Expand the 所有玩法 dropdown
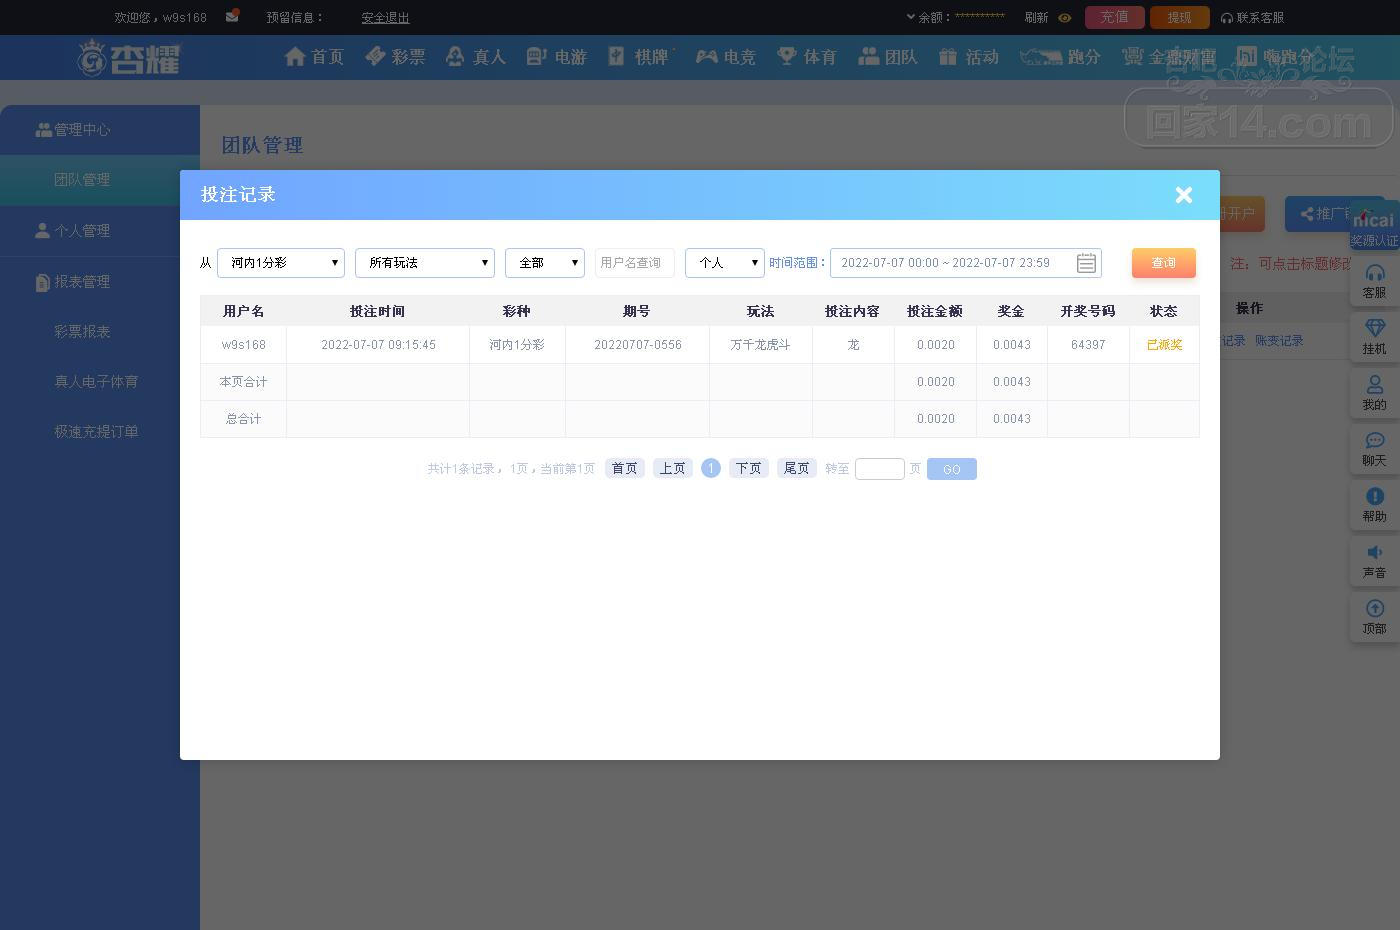 [x=425, y=263]
